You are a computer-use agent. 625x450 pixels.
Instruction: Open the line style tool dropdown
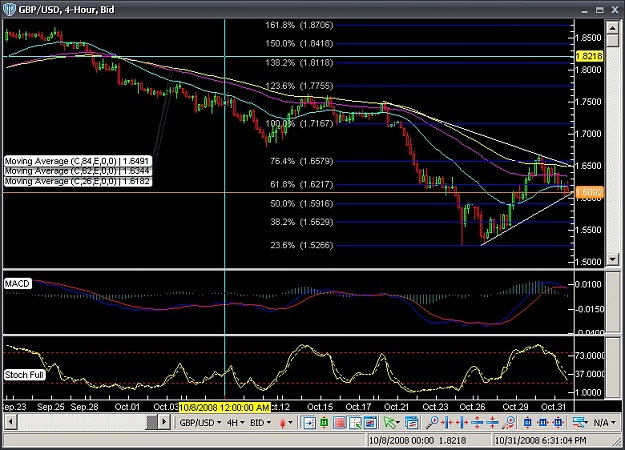580,422
